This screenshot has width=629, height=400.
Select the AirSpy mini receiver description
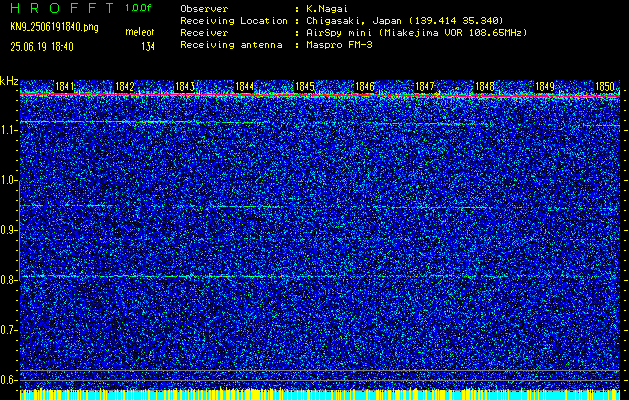point(417,33)
